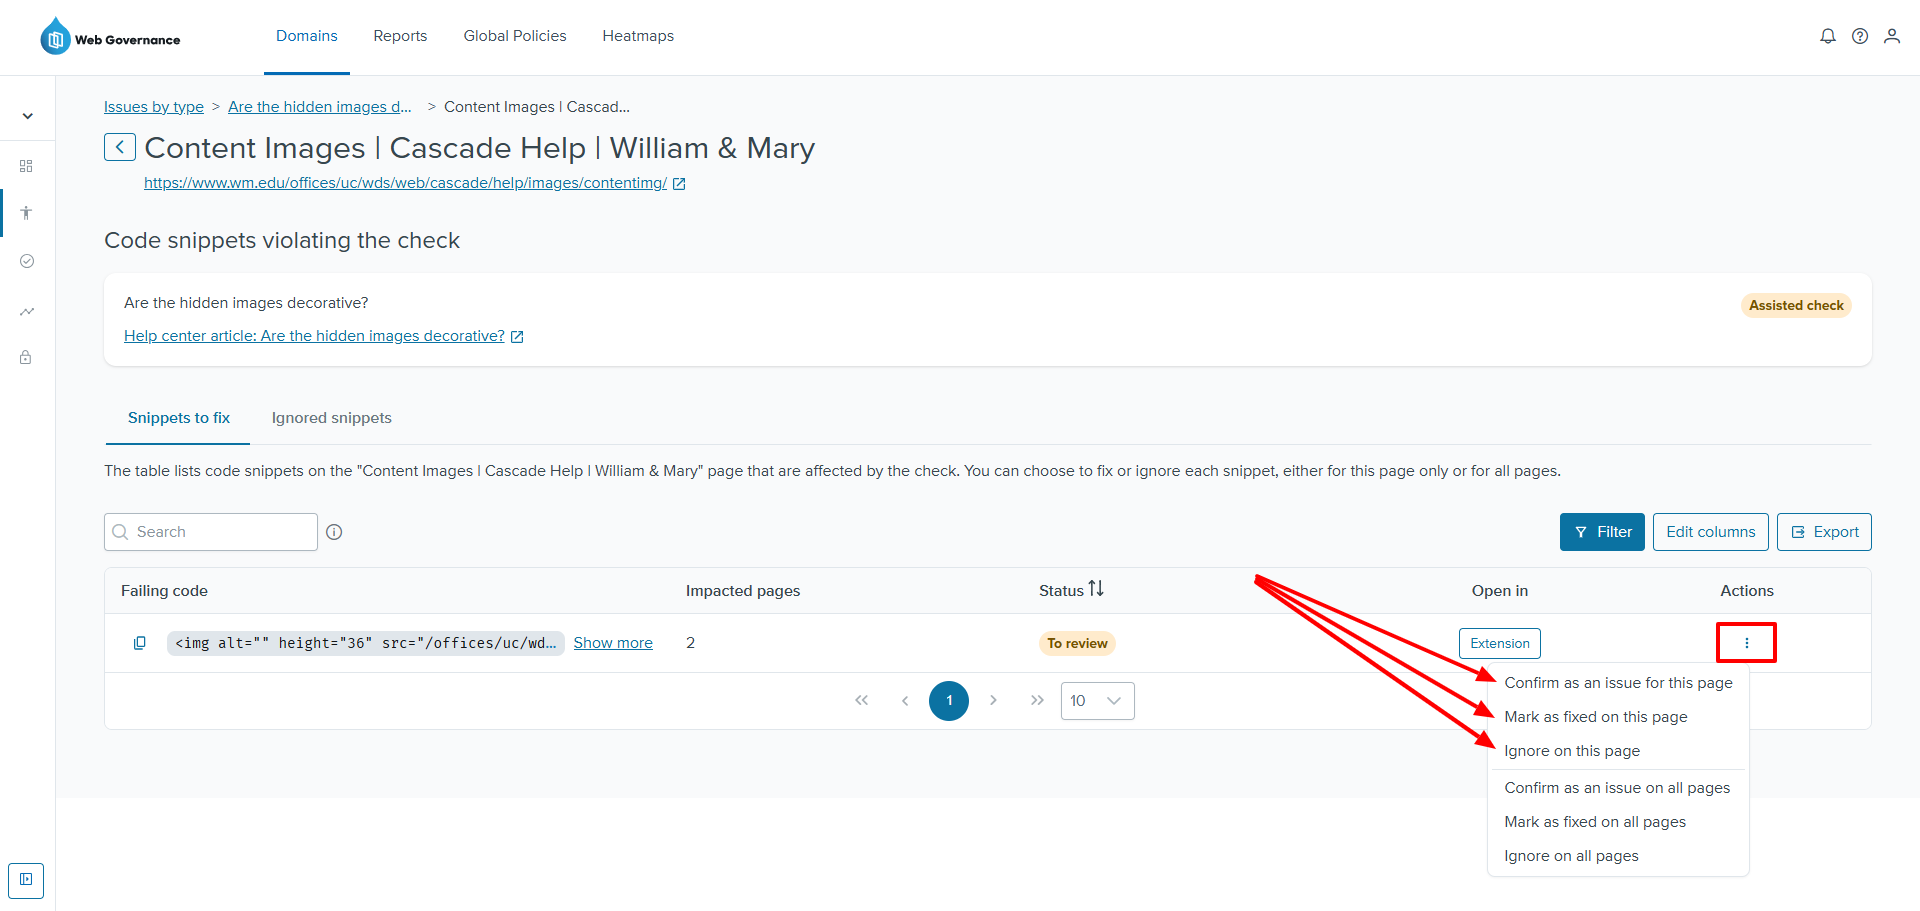Open the Filter button
Screen dimensions: 1920x911
pyautogui.click(x=1602, y=532)
